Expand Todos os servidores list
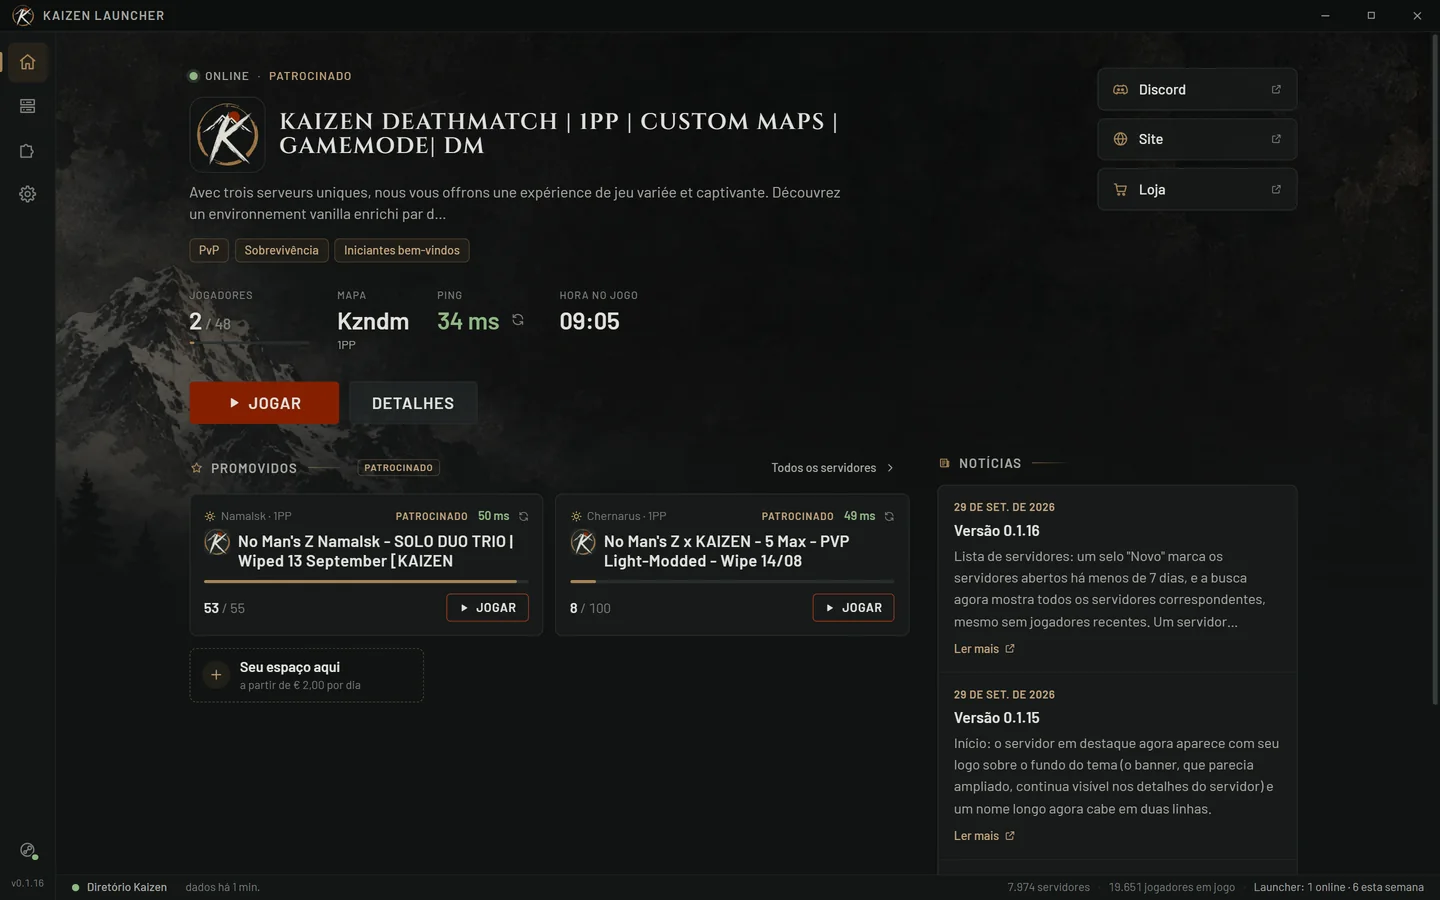Image resolution: width=1440 pixels, height=900 pixels. (832, 468)
